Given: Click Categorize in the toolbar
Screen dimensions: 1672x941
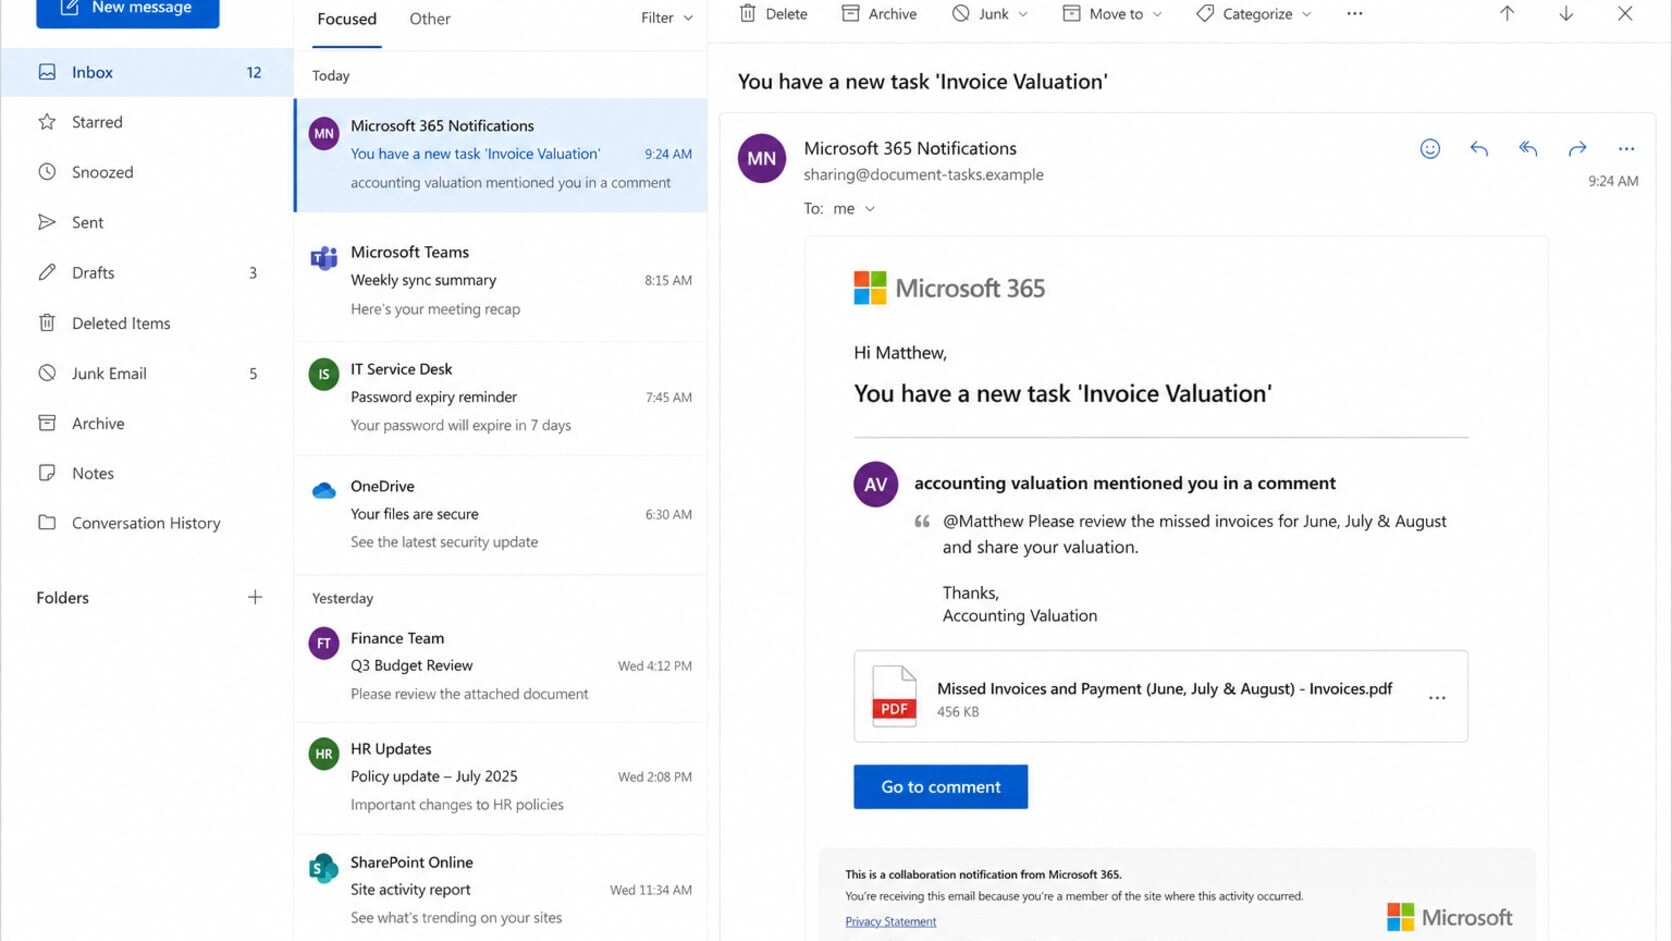Looking at the screenshot, I should click(1244, 14).
